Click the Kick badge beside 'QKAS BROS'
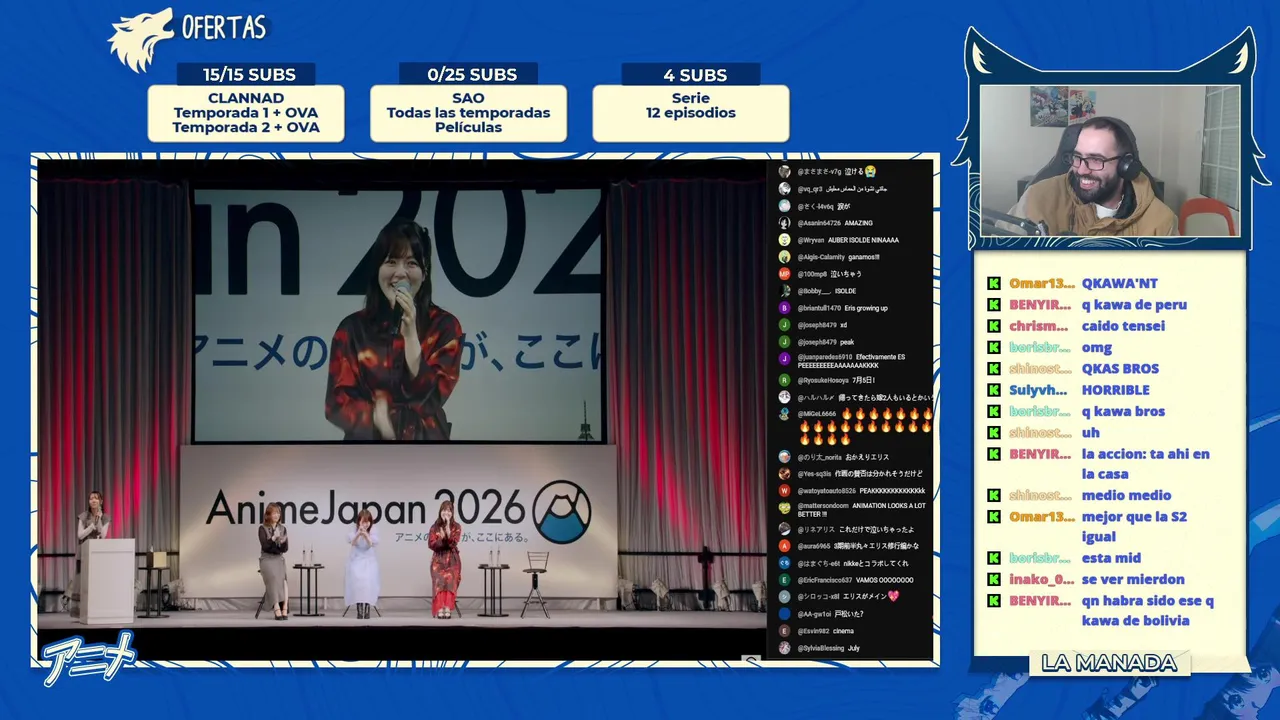1280x720 pixels. point(993,368)
